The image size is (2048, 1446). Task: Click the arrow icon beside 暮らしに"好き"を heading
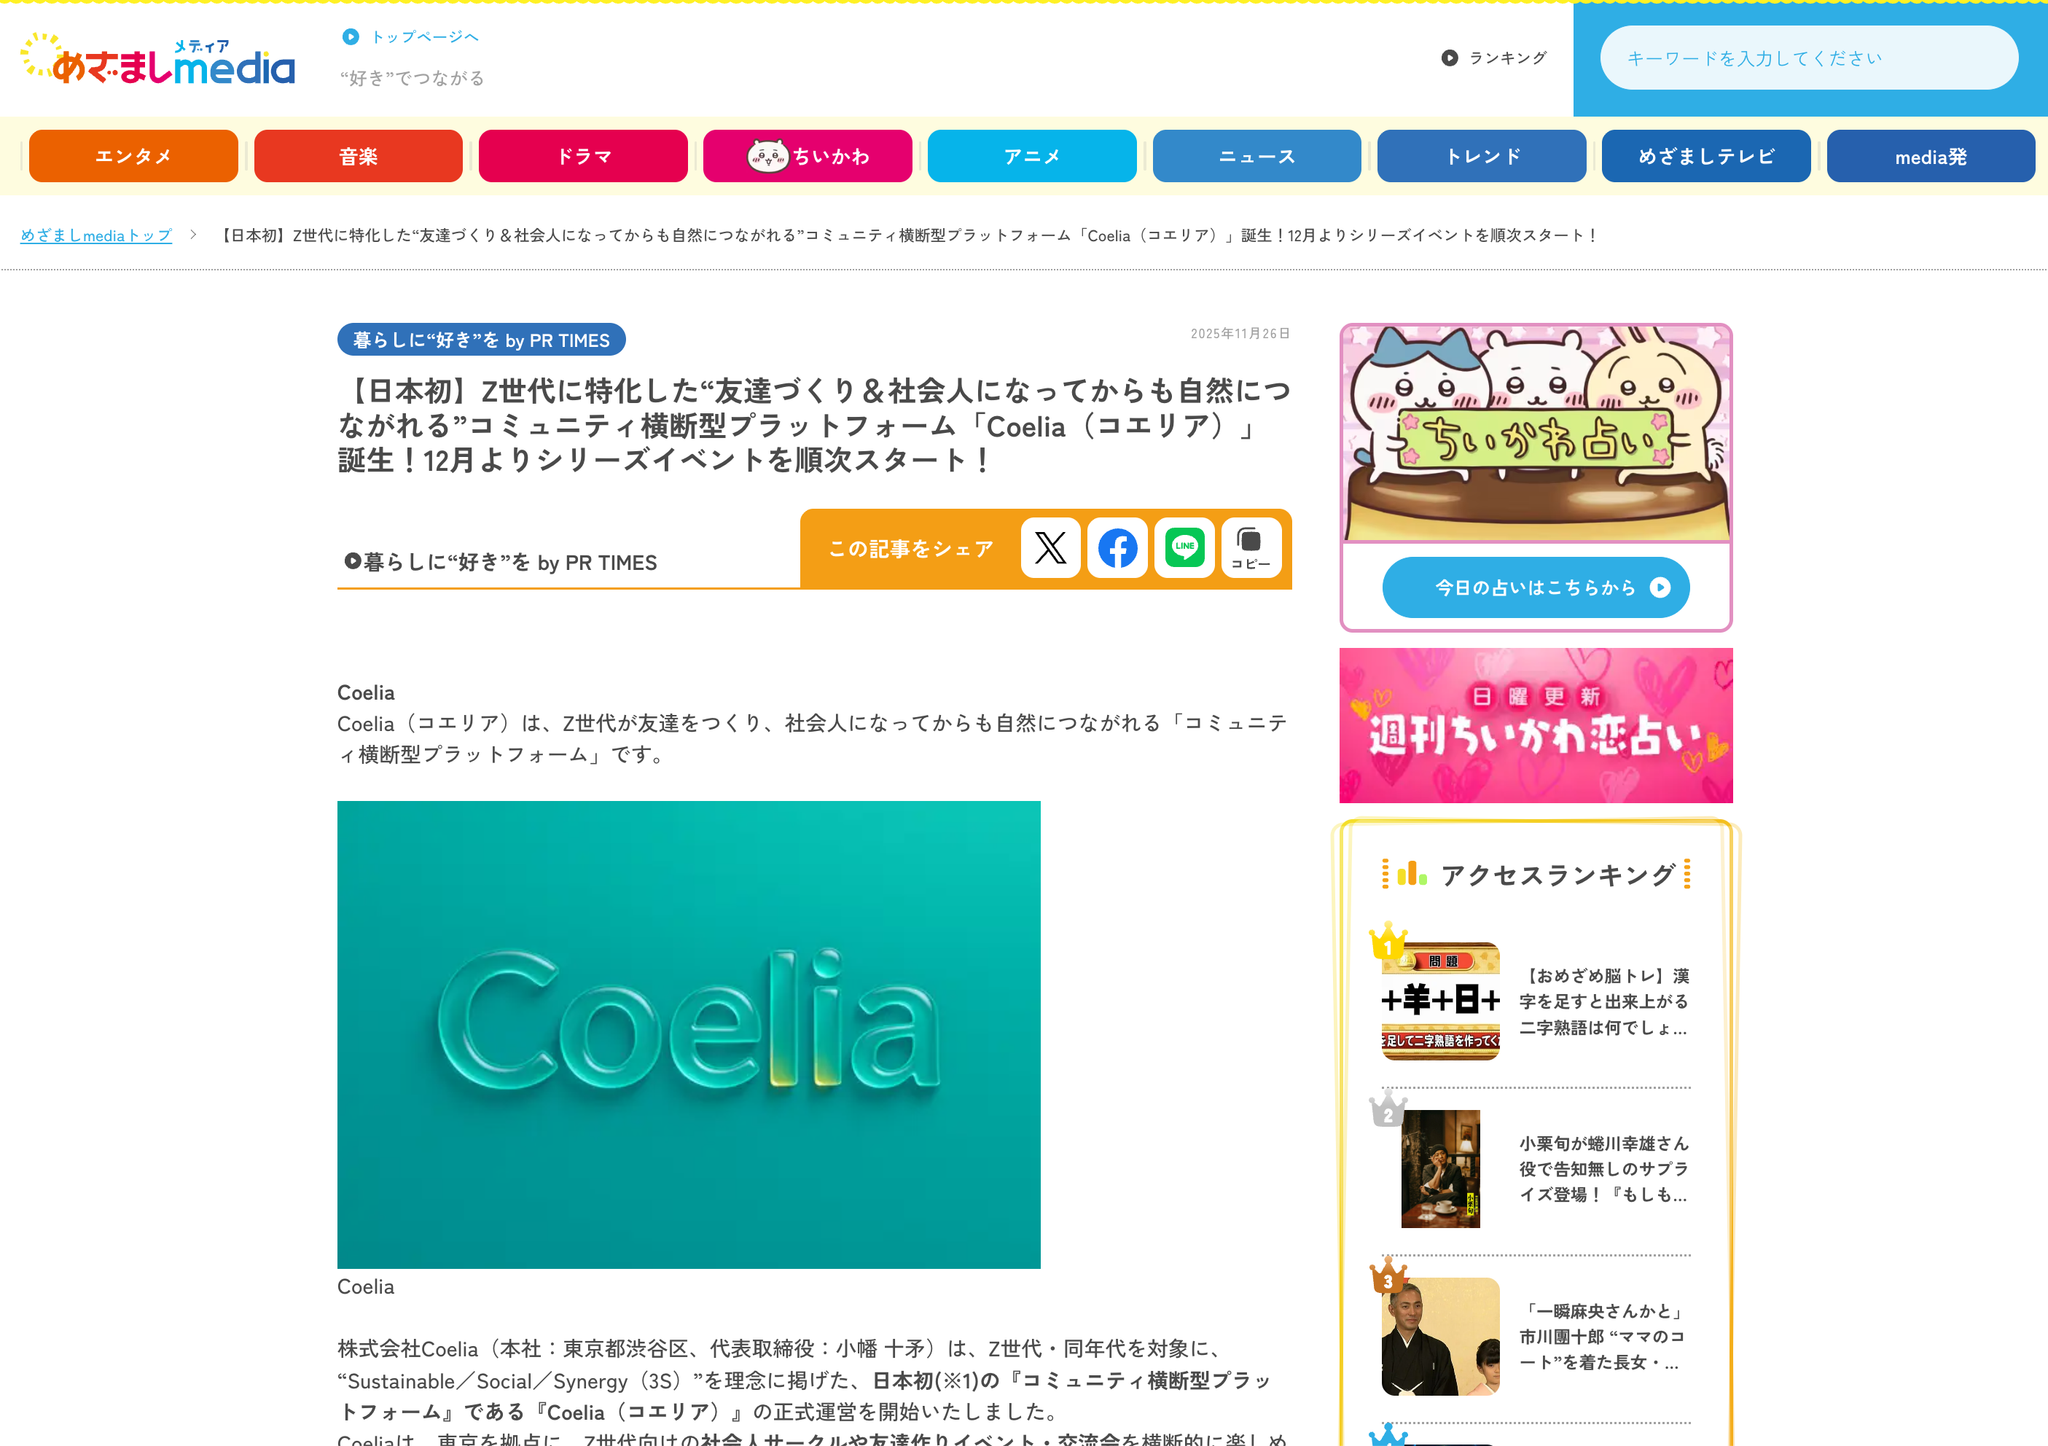click(x=352, y=561)
